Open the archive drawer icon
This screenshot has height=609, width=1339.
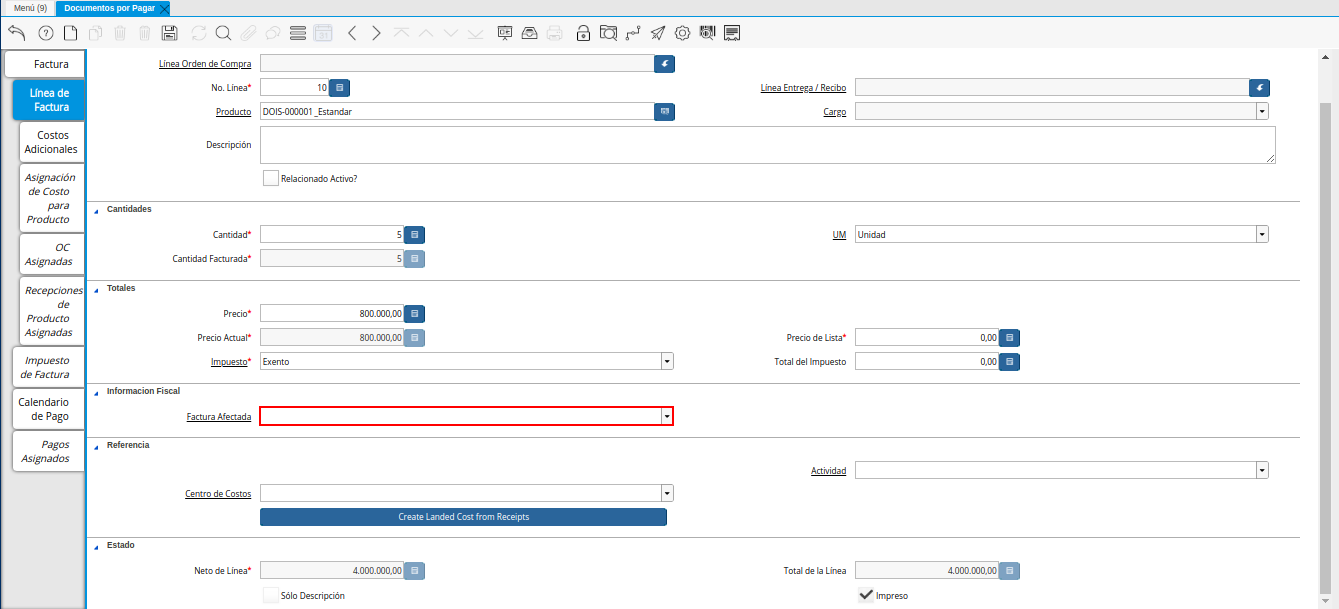[530, 33]
